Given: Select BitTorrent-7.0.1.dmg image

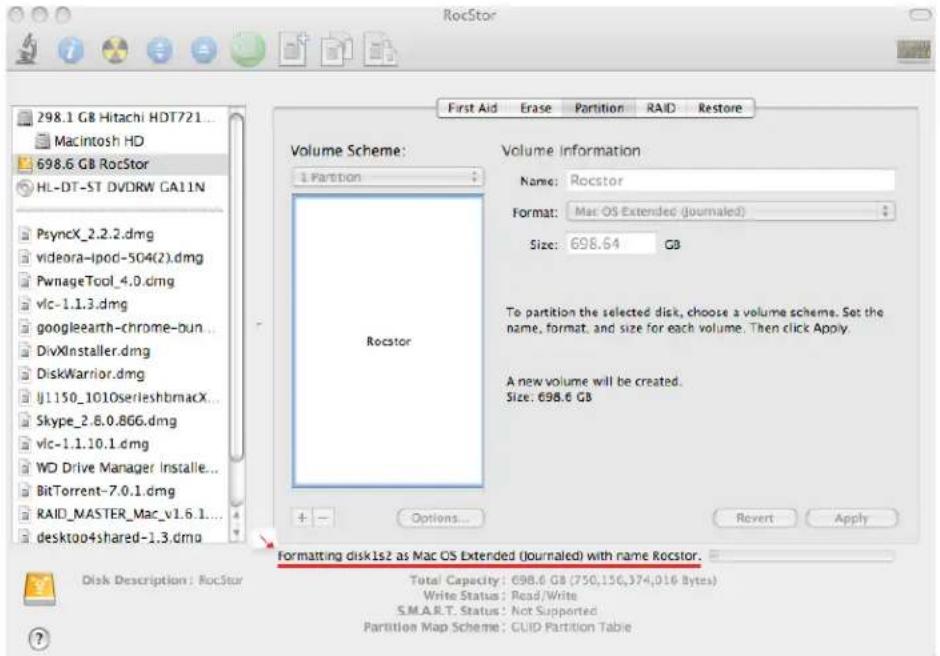Looking at the screenshot, I should (121, 491).
